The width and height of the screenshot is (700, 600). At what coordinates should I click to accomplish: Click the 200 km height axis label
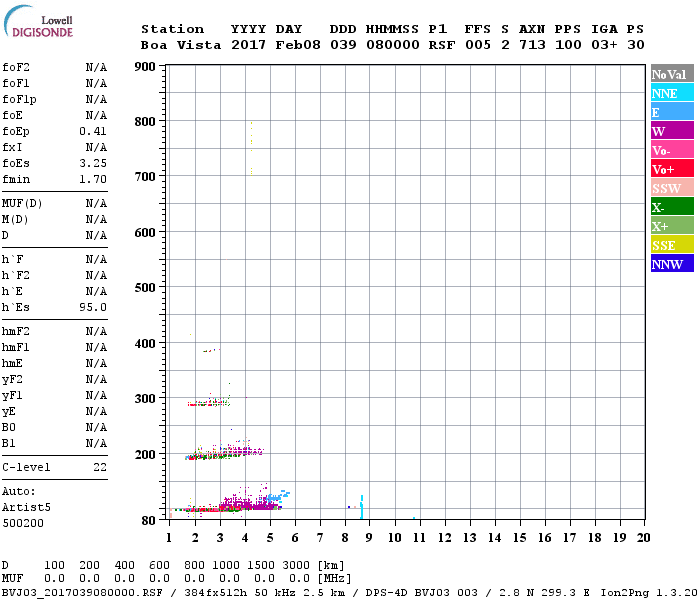pyautogui.click(x=145, y=454)
